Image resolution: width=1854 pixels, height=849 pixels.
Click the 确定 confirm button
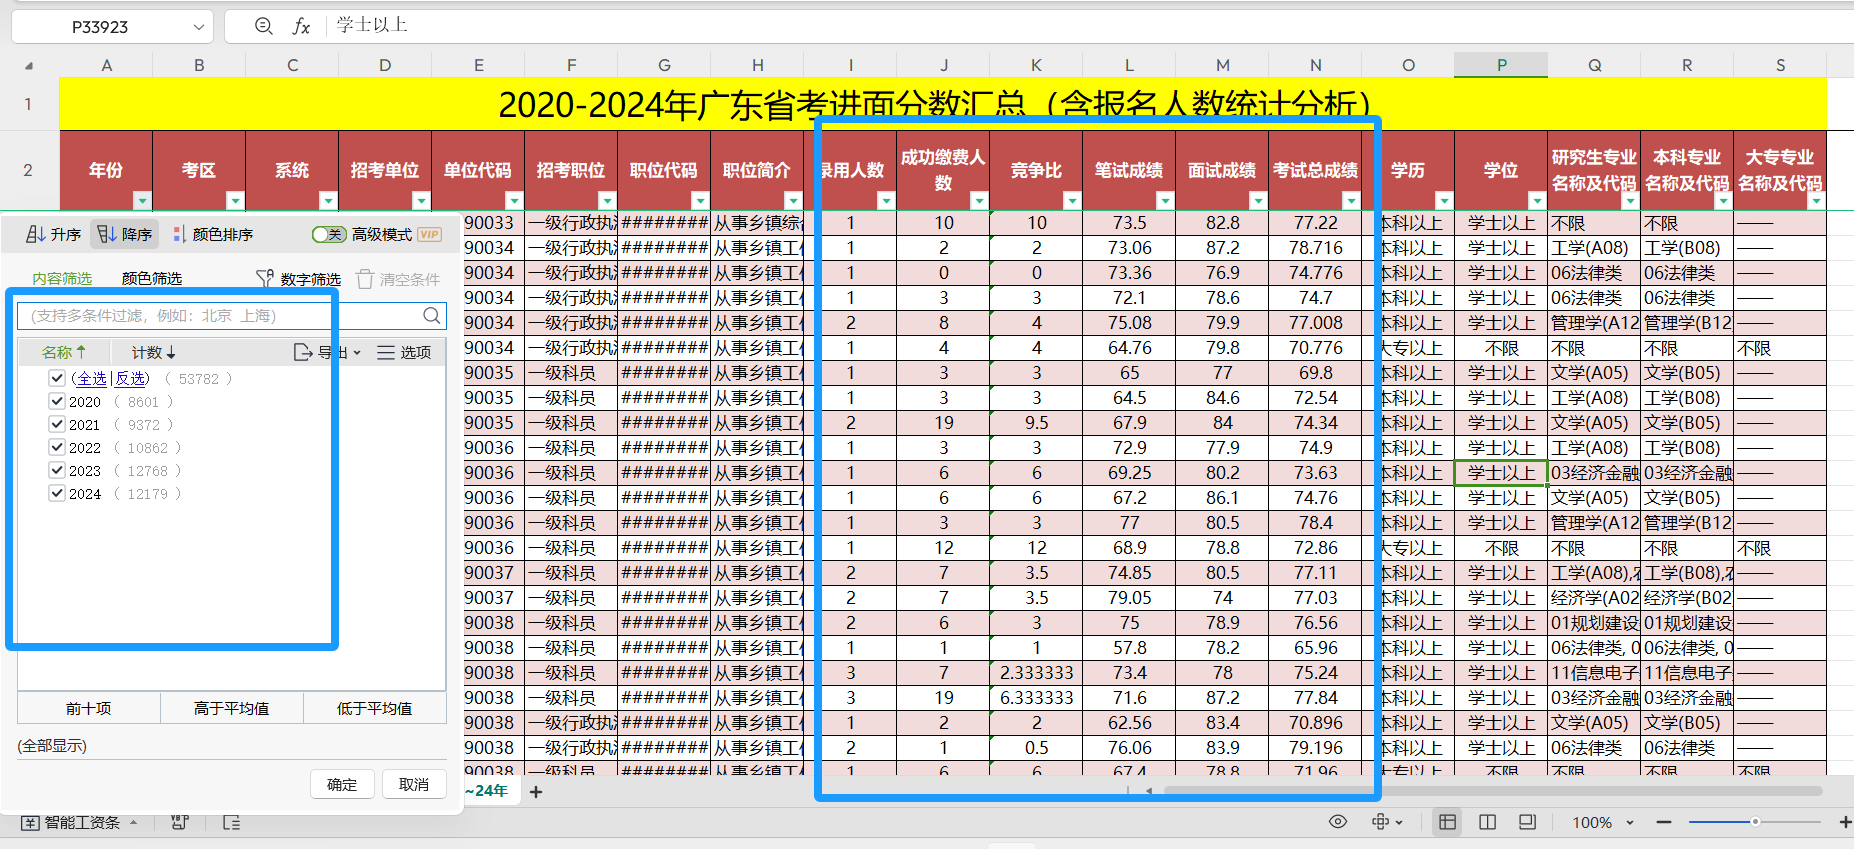[342, 785]
